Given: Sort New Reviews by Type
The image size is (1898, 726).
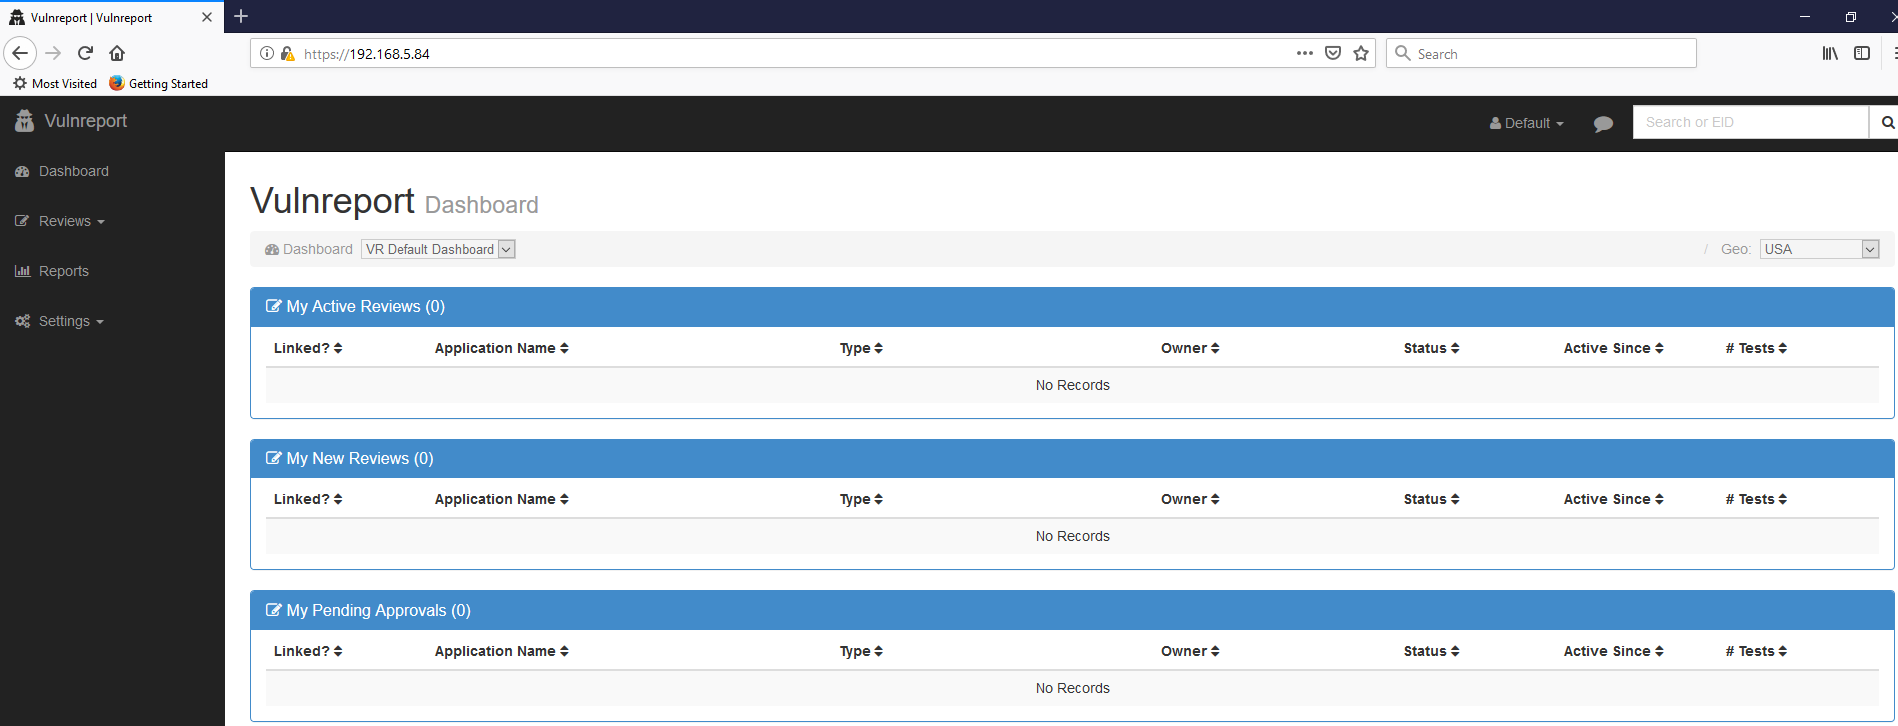Looking at the screenshot, I should [861, 499].
